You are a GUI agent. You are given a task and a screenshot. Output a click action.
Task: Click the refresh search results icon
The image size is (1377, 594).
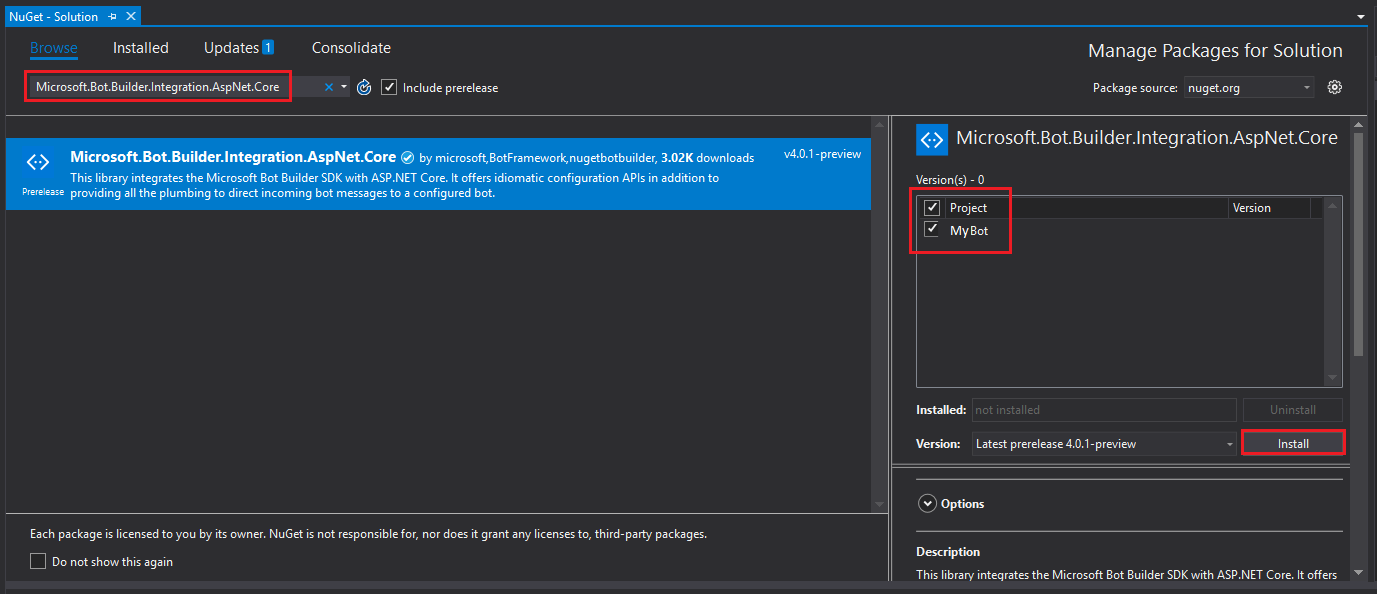click(x=363, y=87)
